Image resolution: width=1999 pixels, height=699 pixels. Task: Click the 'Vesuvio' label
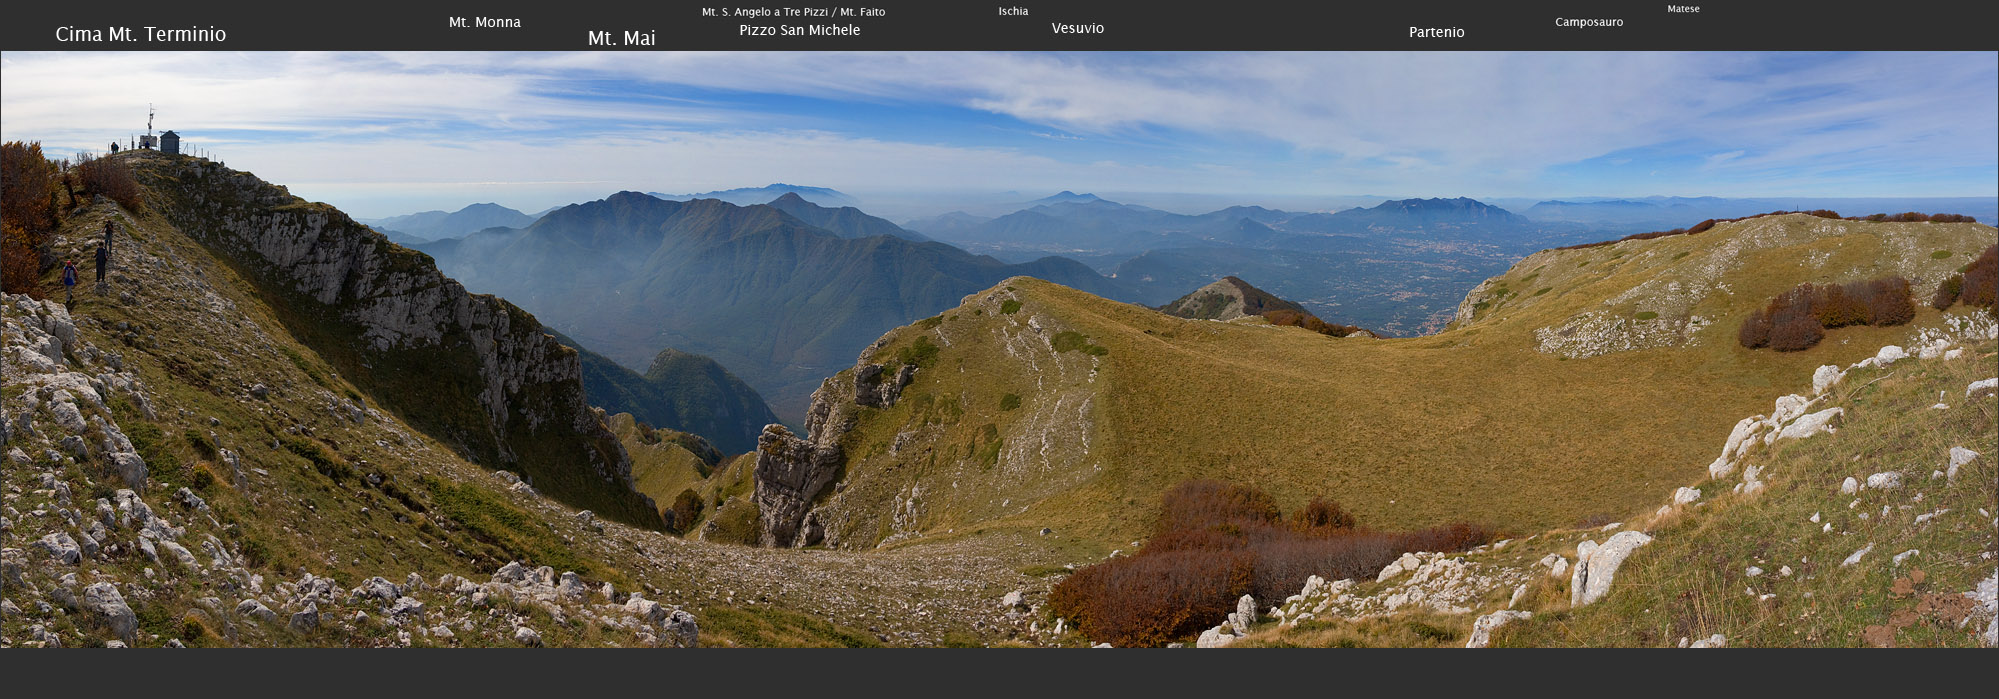click(x=1078, y=28)
